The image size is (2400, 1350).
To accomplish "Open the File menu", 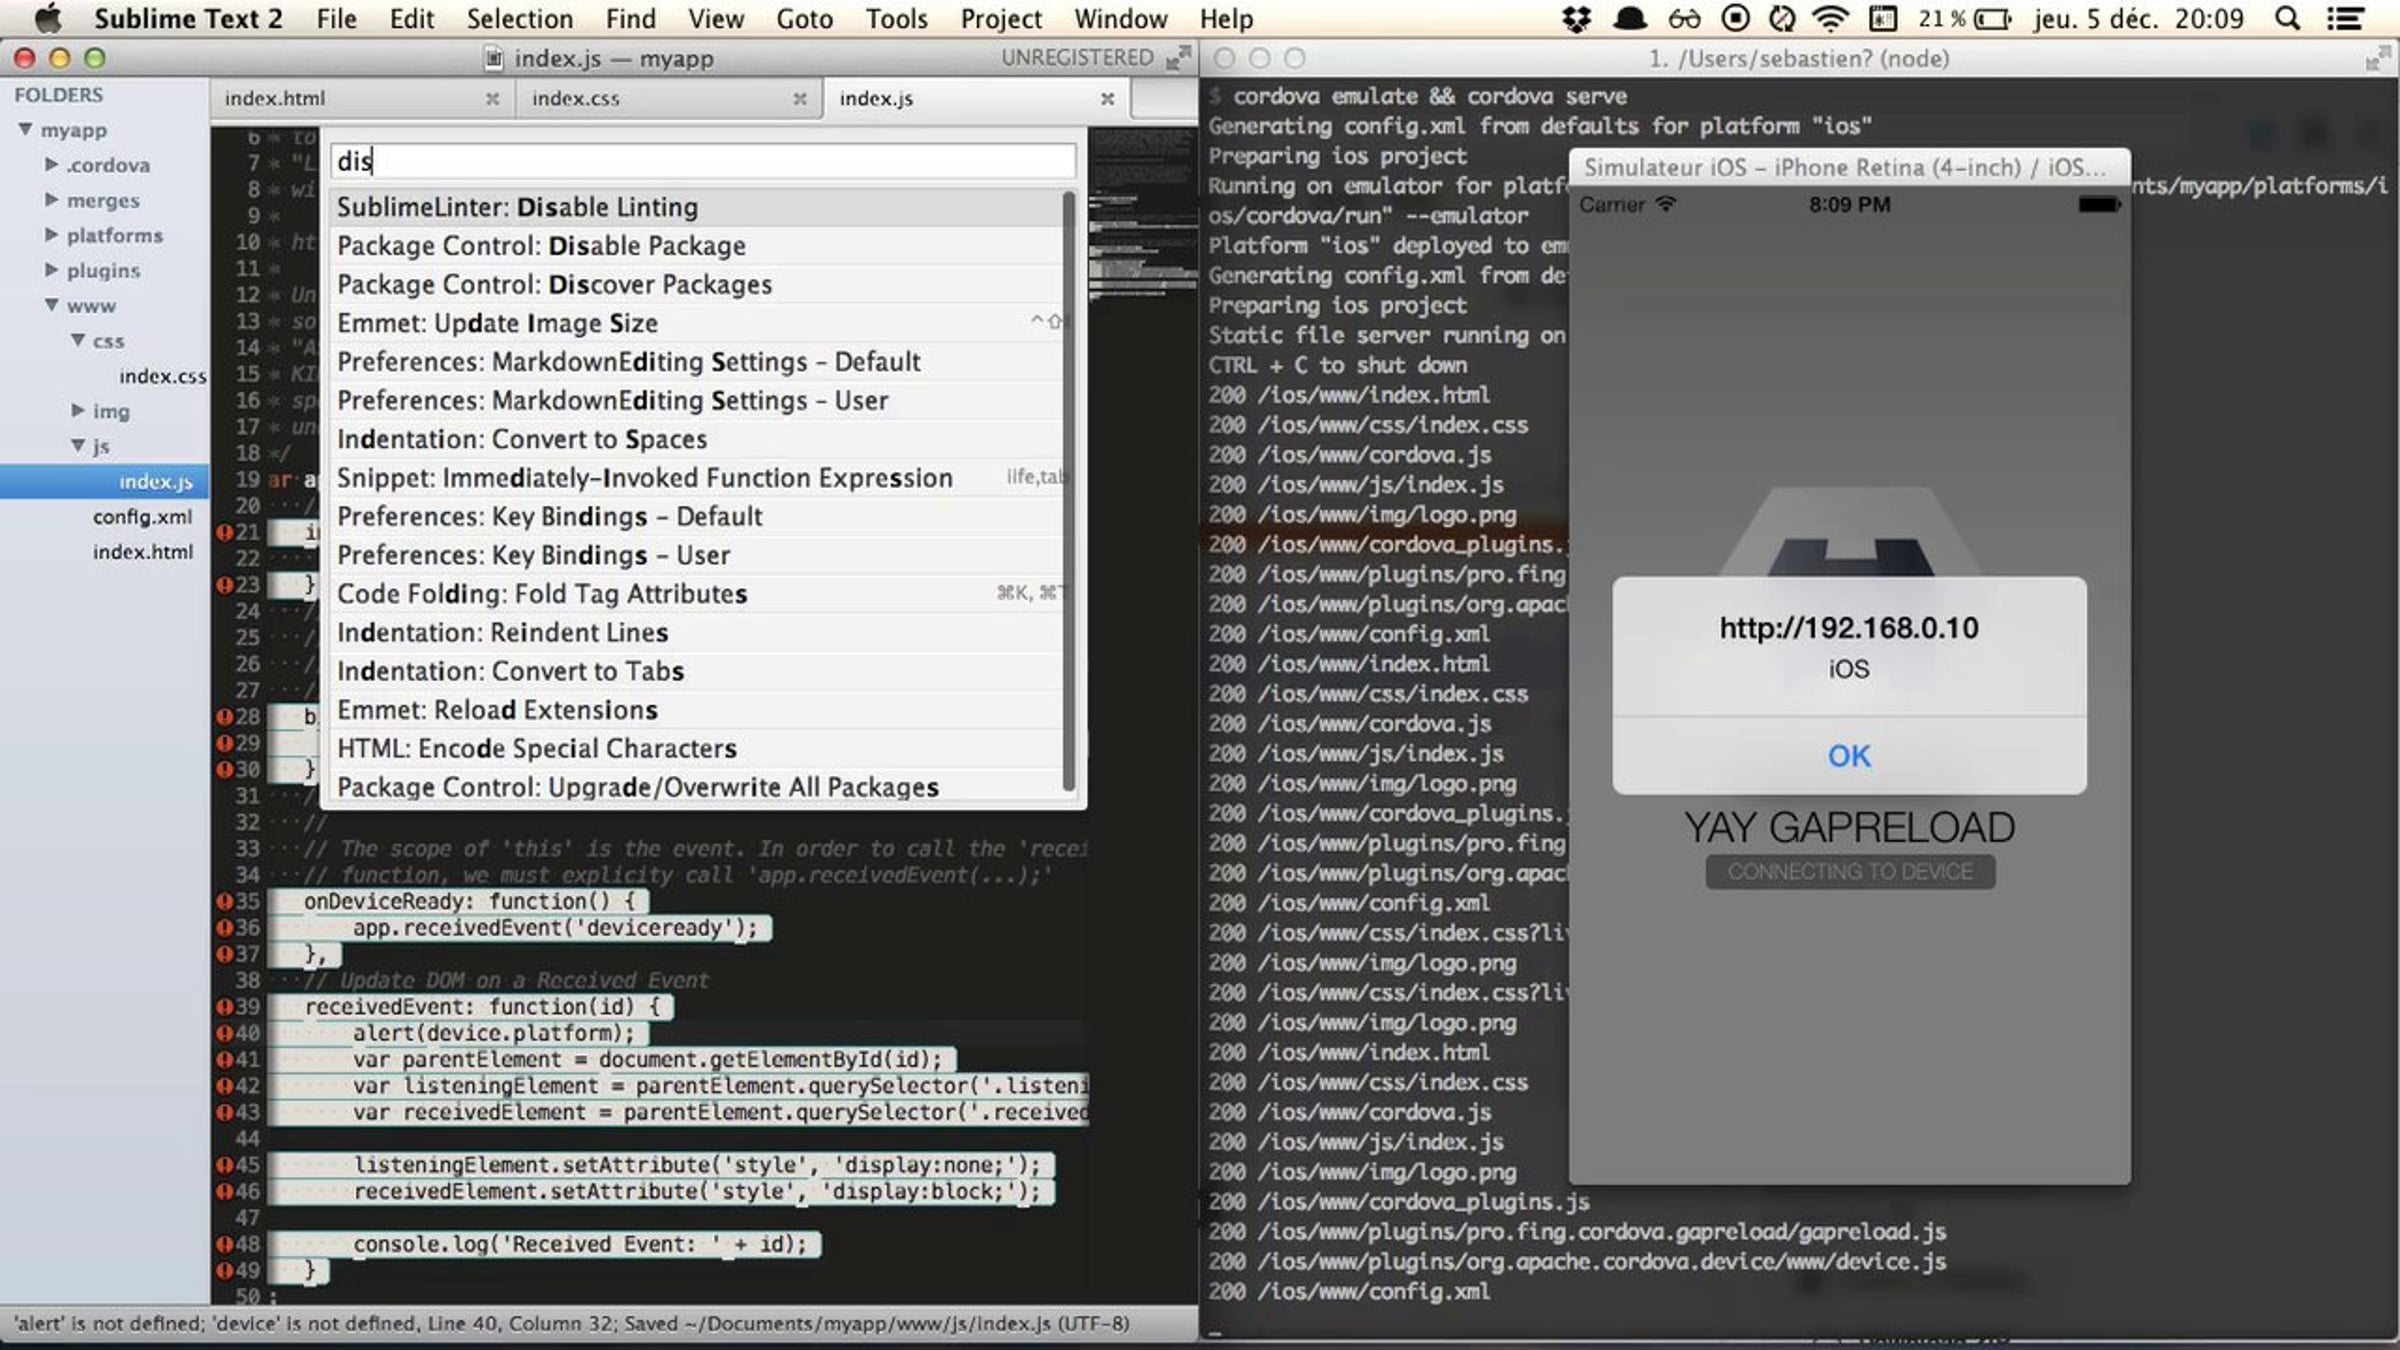I will click(336, 18).
